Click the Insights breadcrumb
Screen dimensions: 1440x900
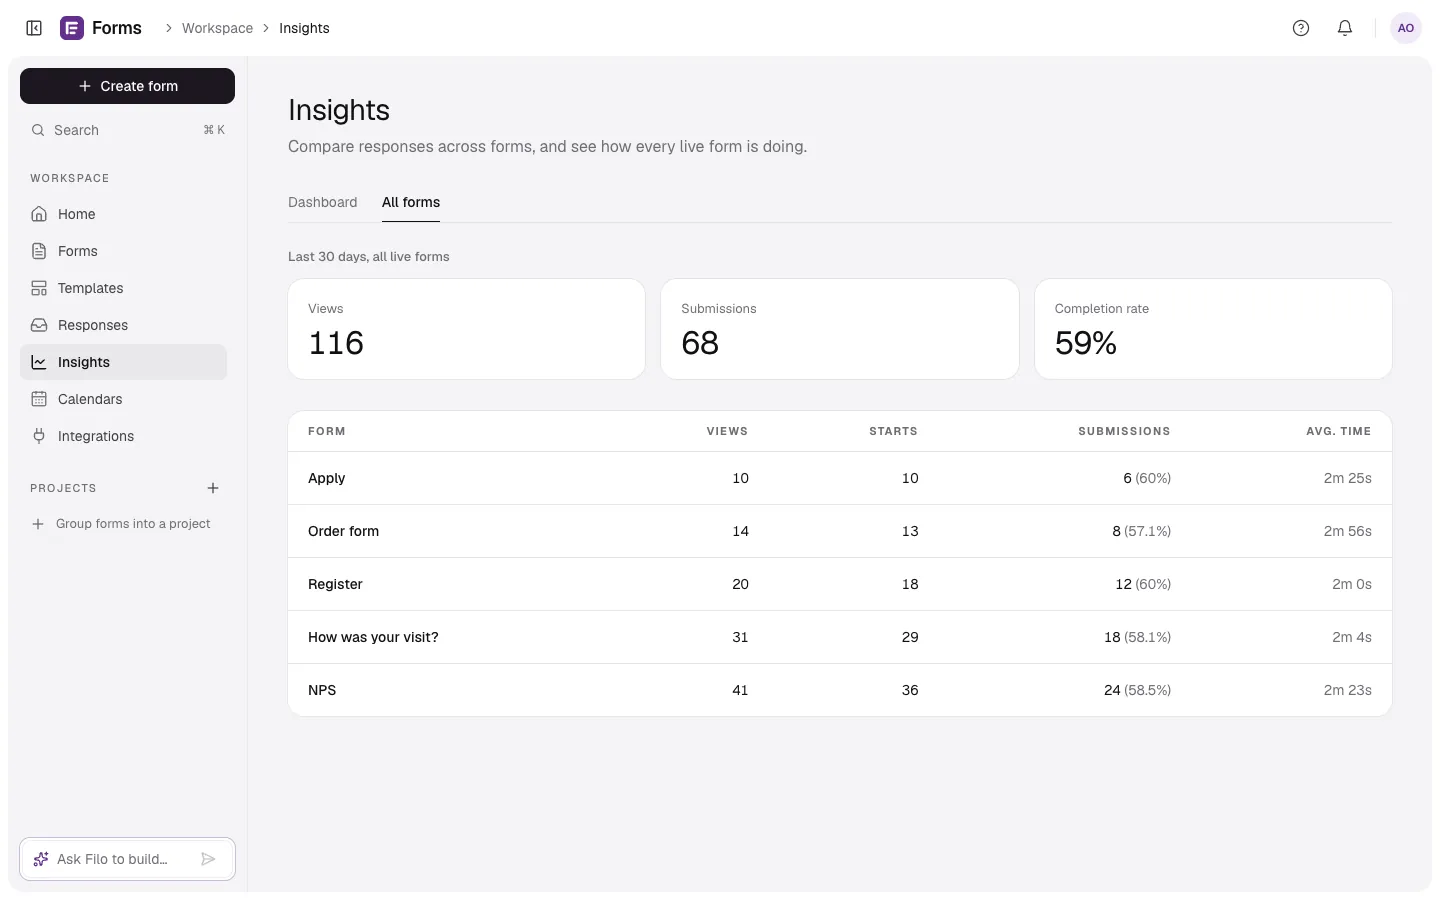pos(304,28)
